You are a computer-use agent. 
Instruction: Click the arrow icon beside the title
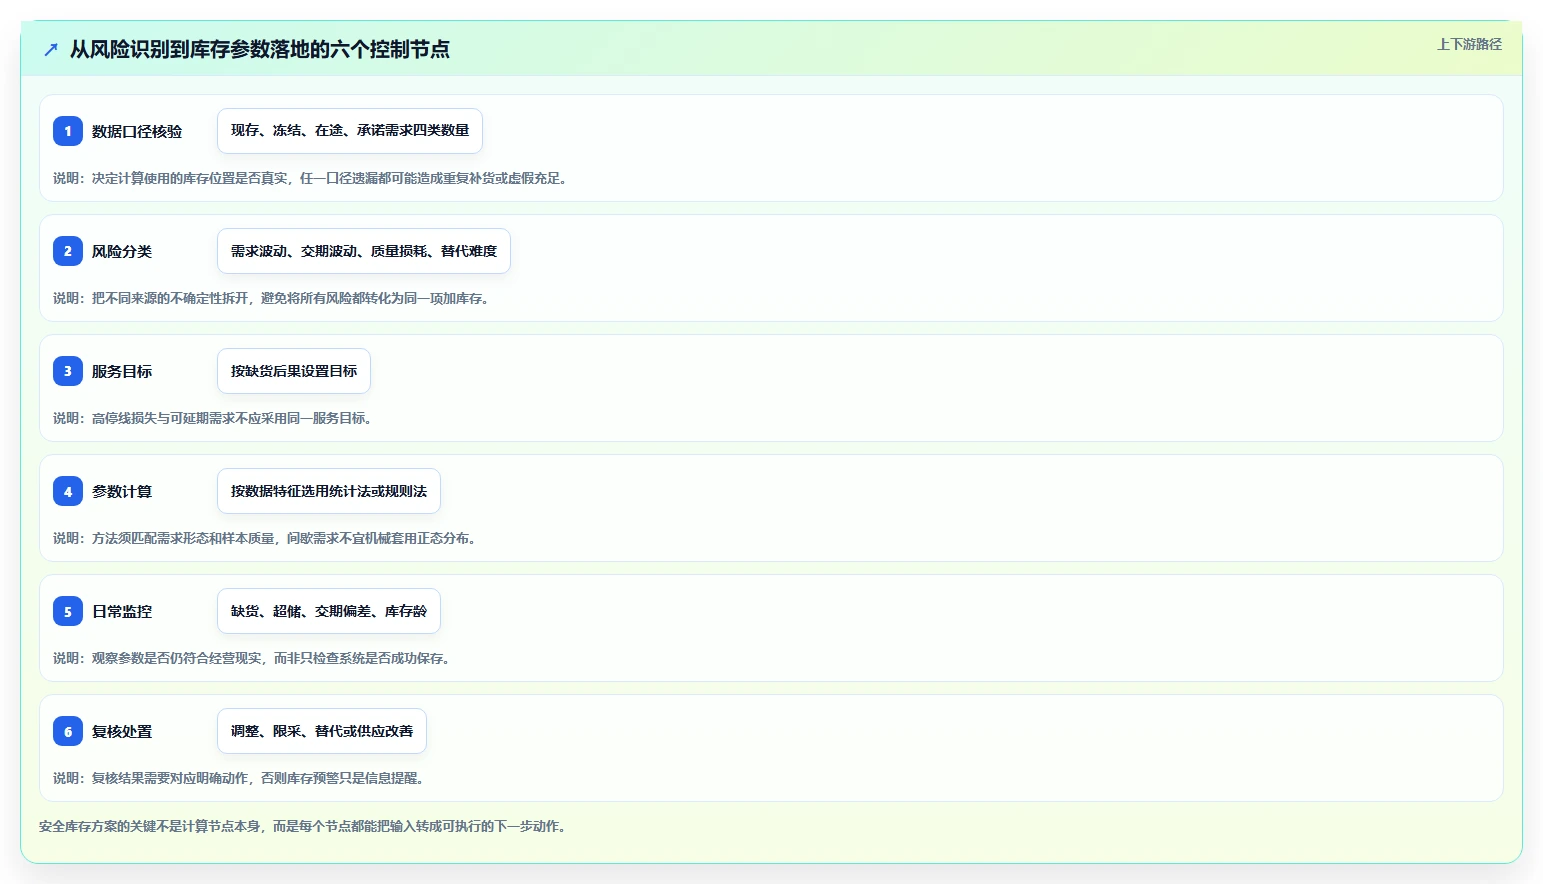tap(51, 49)
